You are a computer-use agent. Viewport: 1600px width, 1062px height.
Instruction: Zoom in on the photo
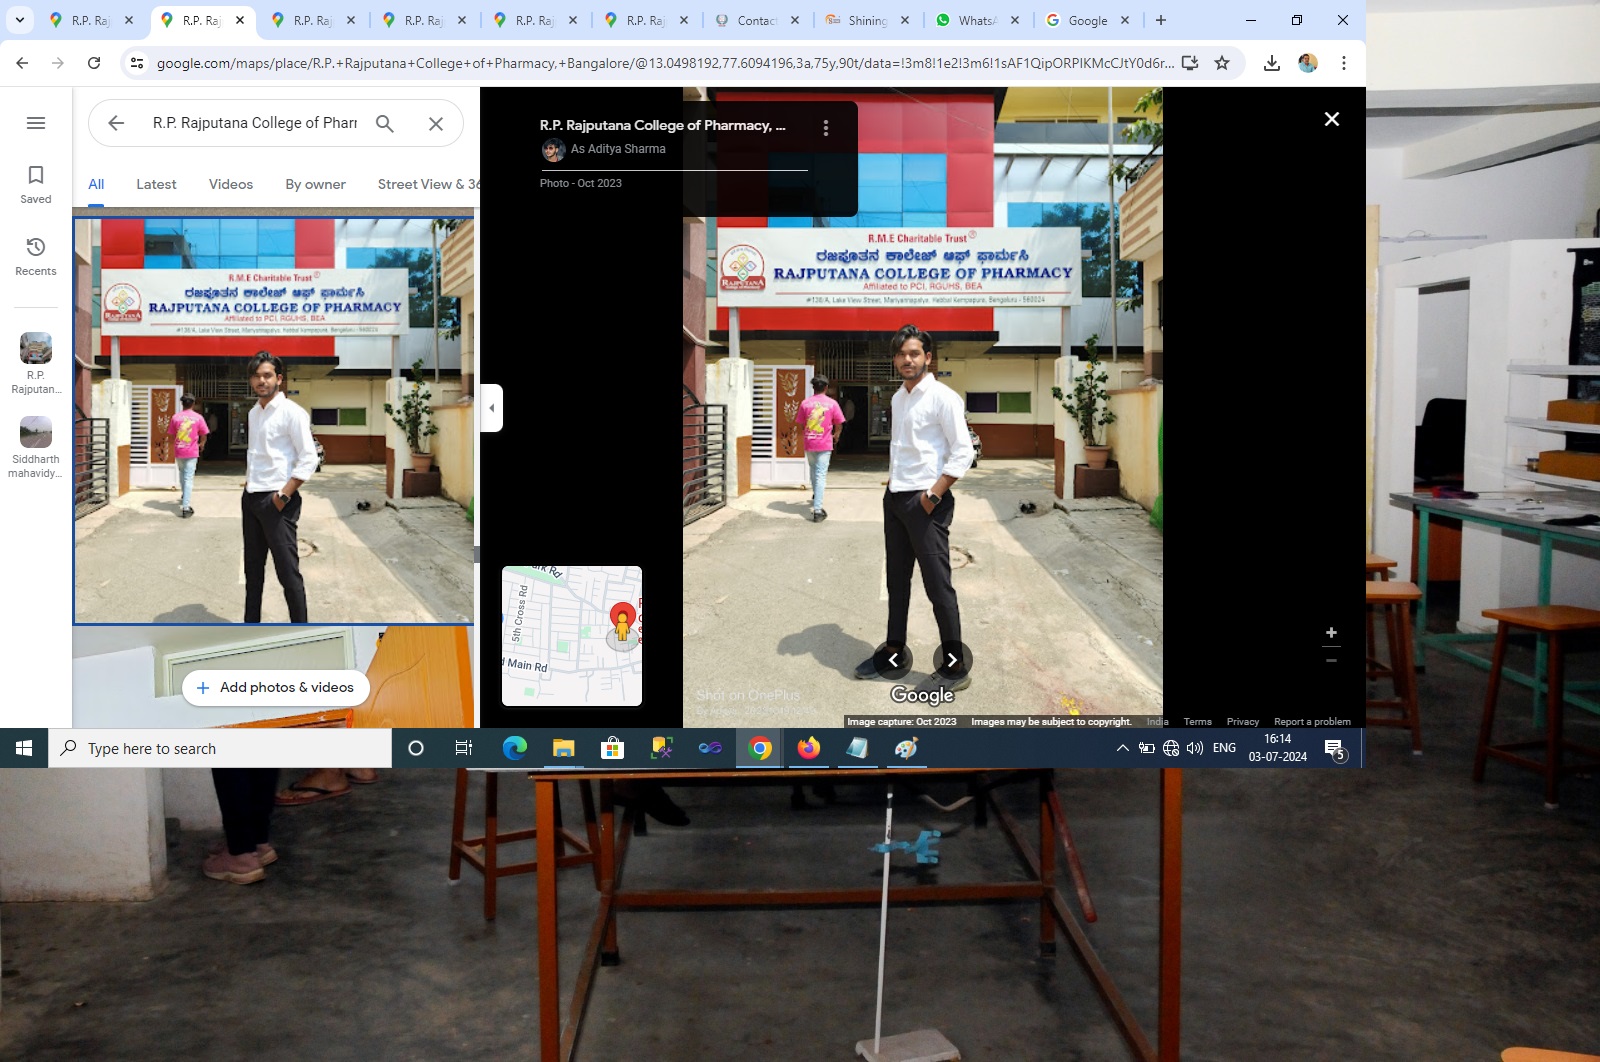(1331, 633)
